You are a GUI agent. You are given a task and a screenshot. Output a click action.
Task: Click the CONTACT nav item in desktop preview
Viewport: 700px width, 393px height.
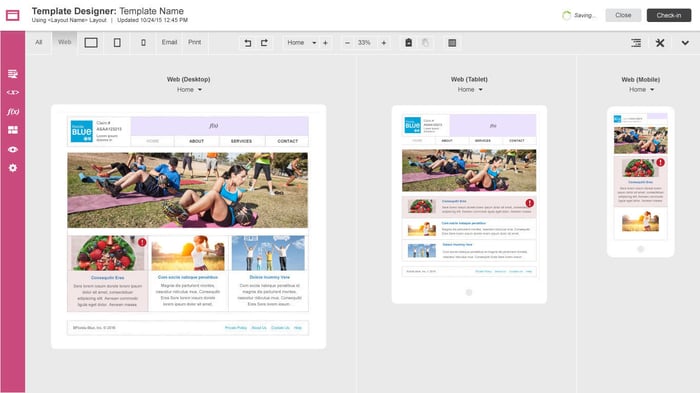(x=287, y=141)
